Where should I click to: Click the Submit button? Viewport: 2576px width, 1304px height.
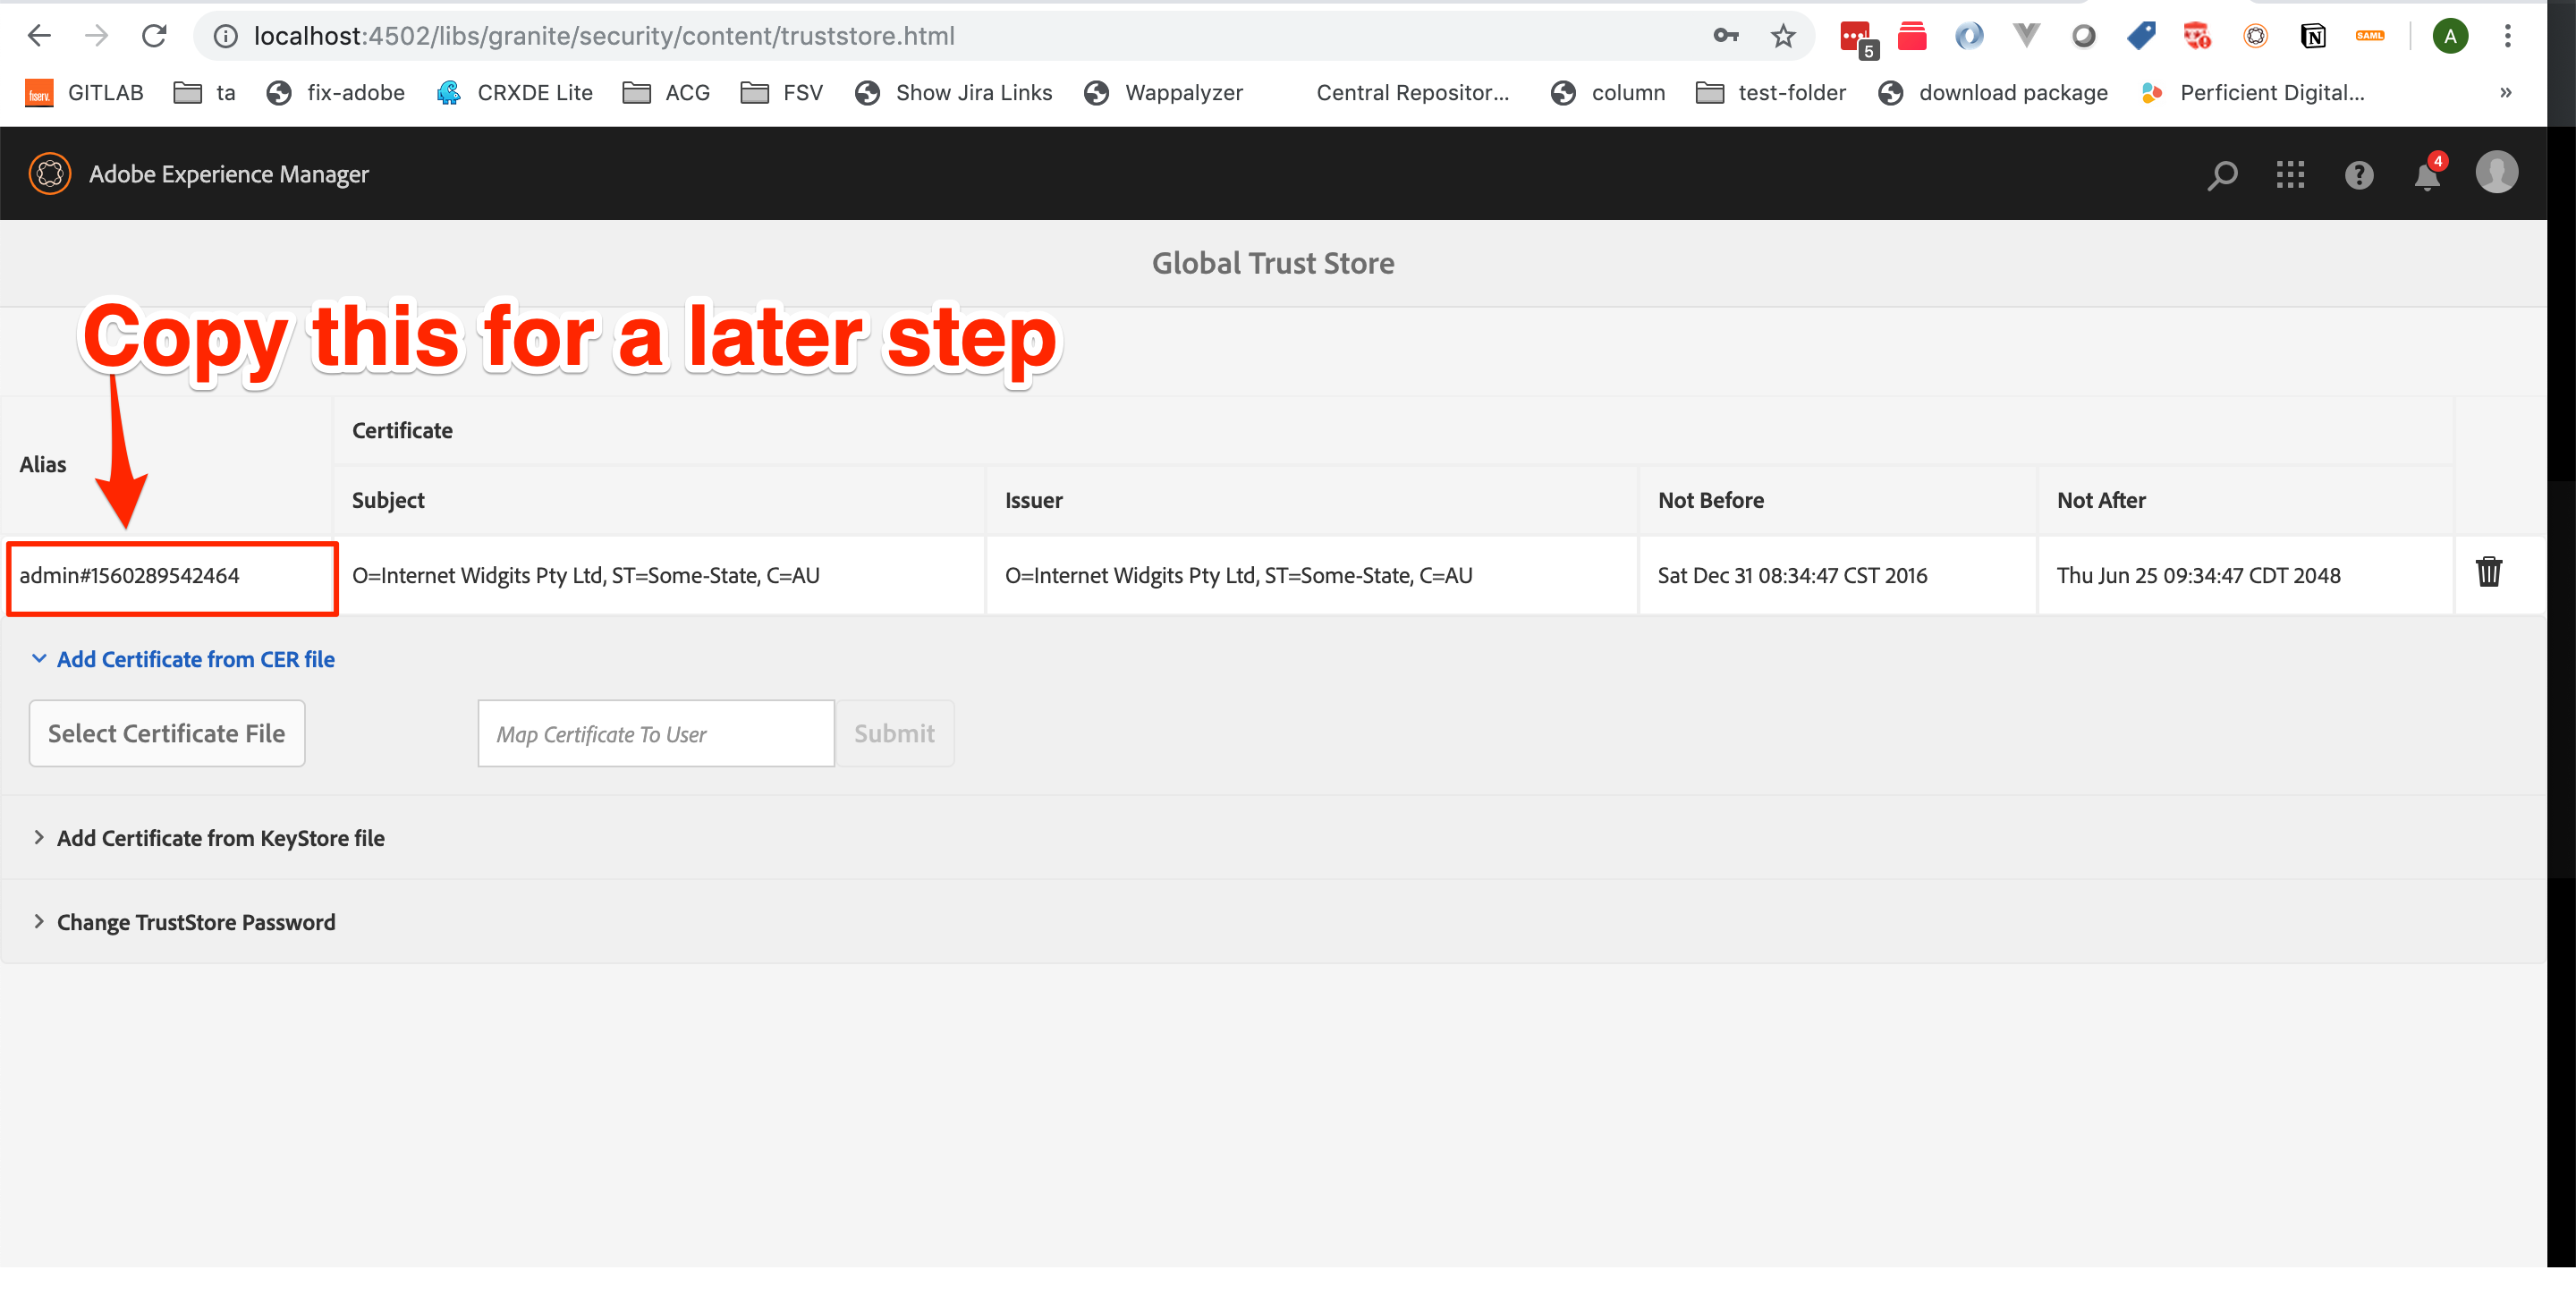(894, 733)
